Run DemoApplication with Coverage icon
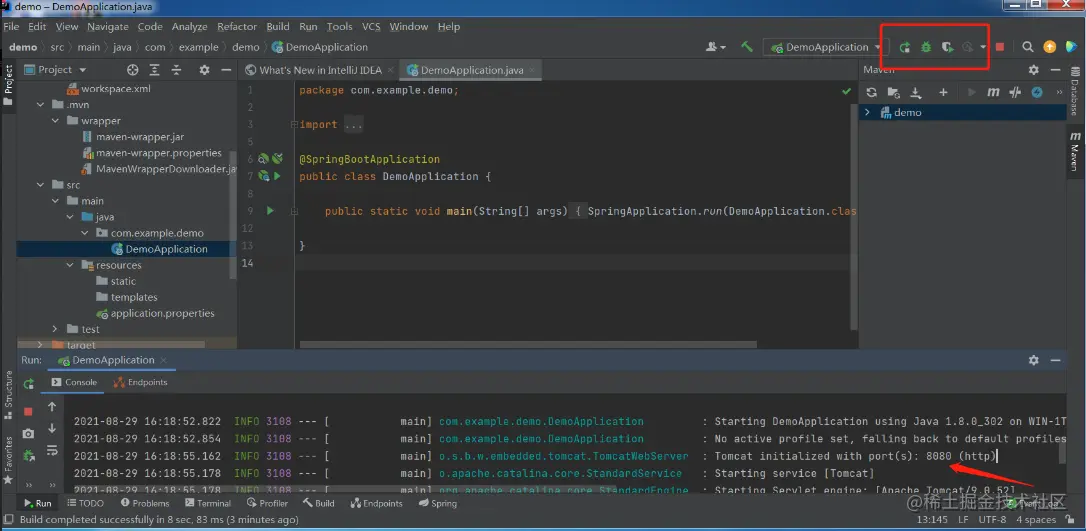This screenshot has height=531, width=1086. 947,47
